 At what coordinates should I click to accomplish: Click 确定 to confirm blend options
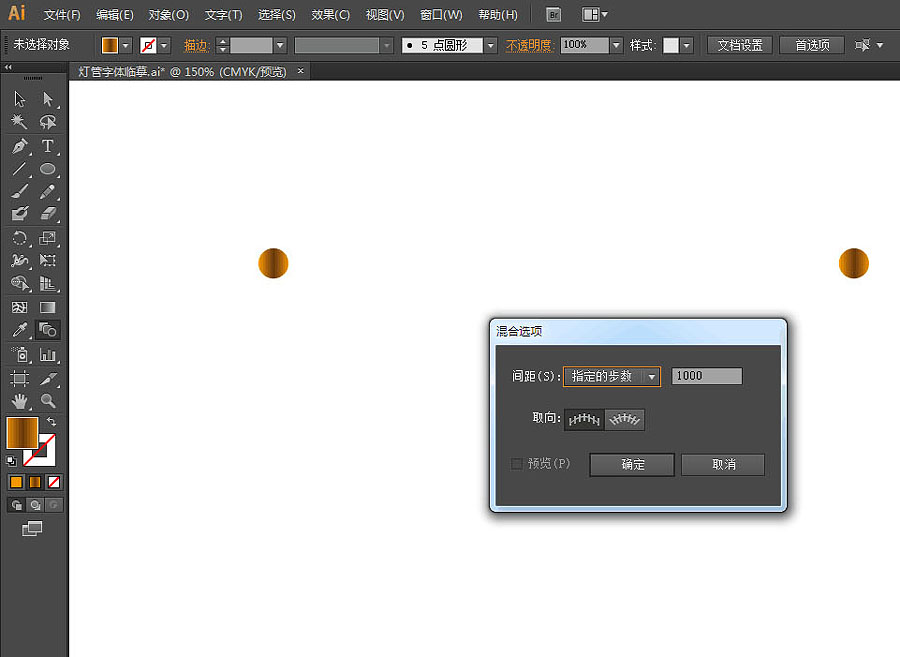(632, 465)
